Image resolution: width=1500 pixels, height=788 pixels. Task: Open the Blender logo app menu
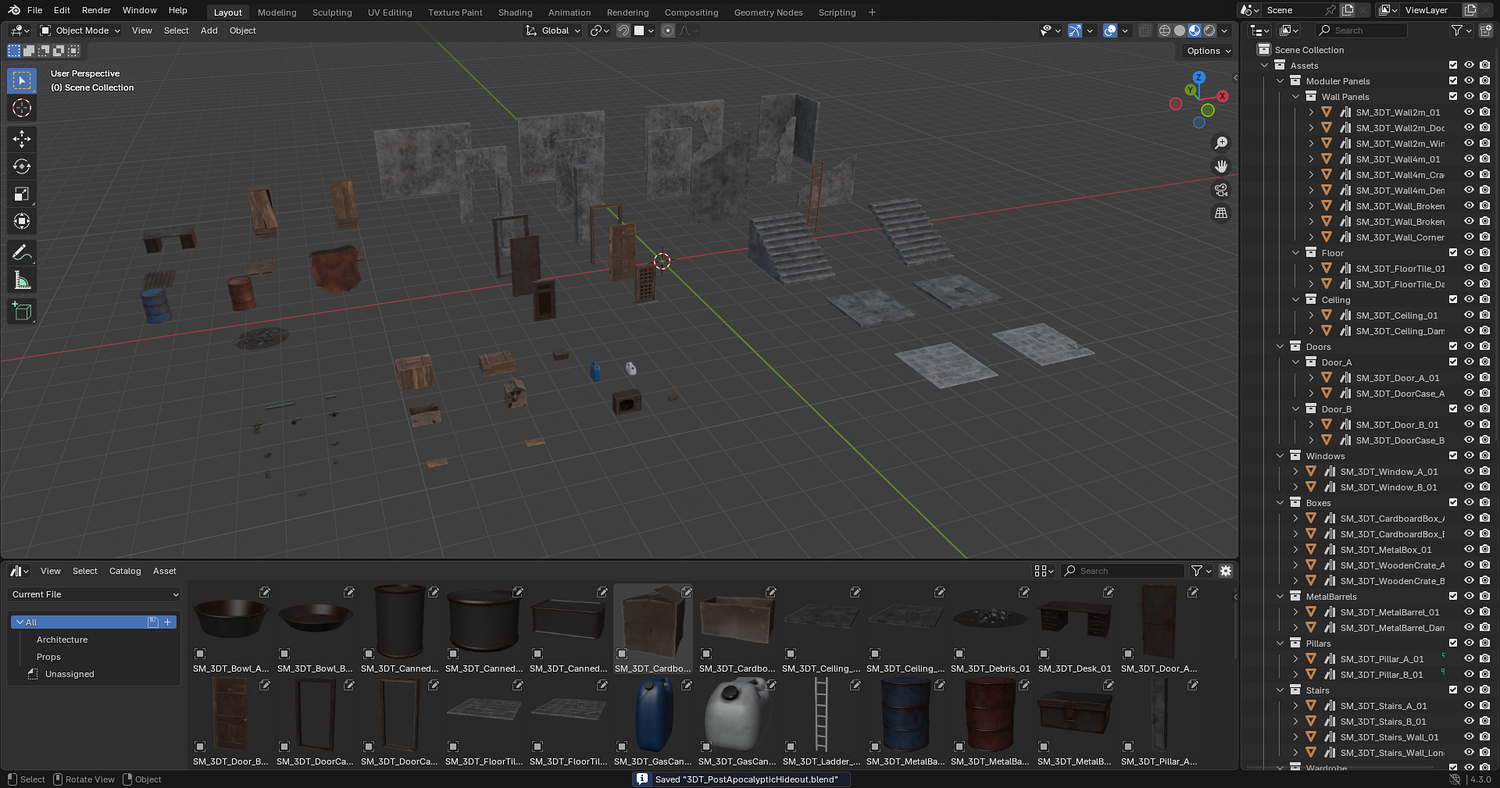coord(14,10)
